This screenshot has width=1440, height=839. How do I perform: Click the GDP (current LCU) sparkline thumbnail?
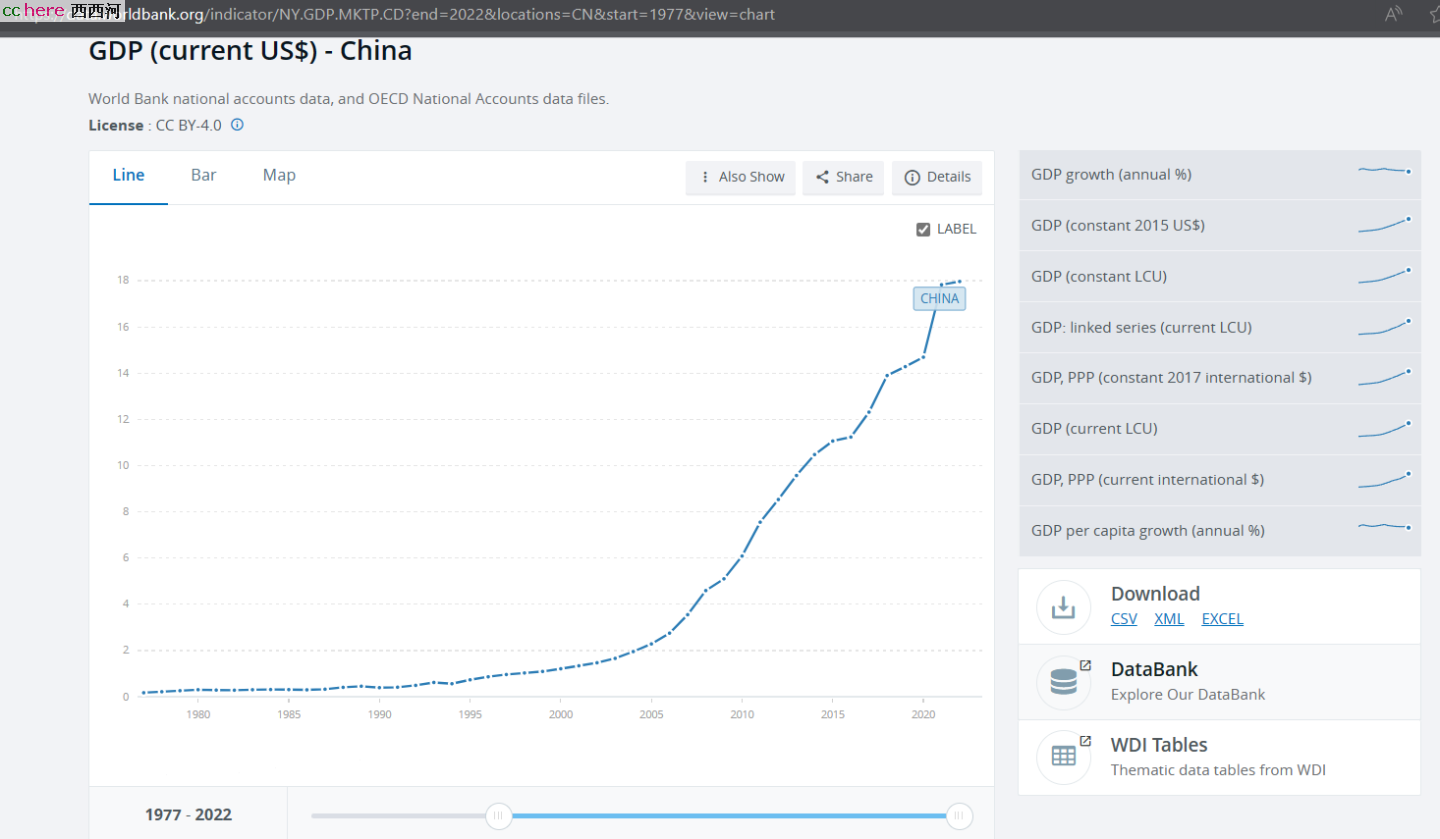click(x=1384, y=429)
